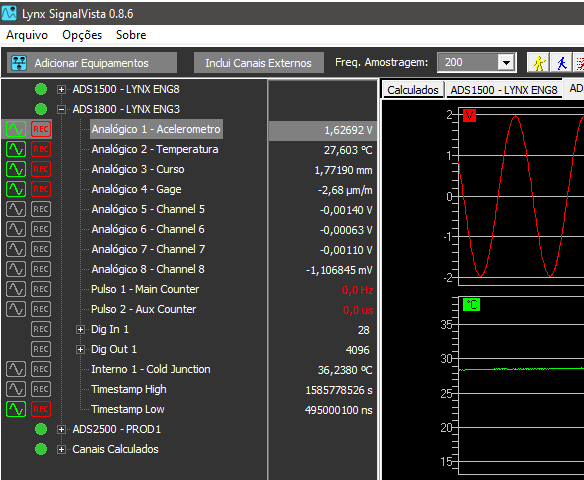
Task: Toggle graph display for Analógico 3 - Curso
Action: coord(16,169)
